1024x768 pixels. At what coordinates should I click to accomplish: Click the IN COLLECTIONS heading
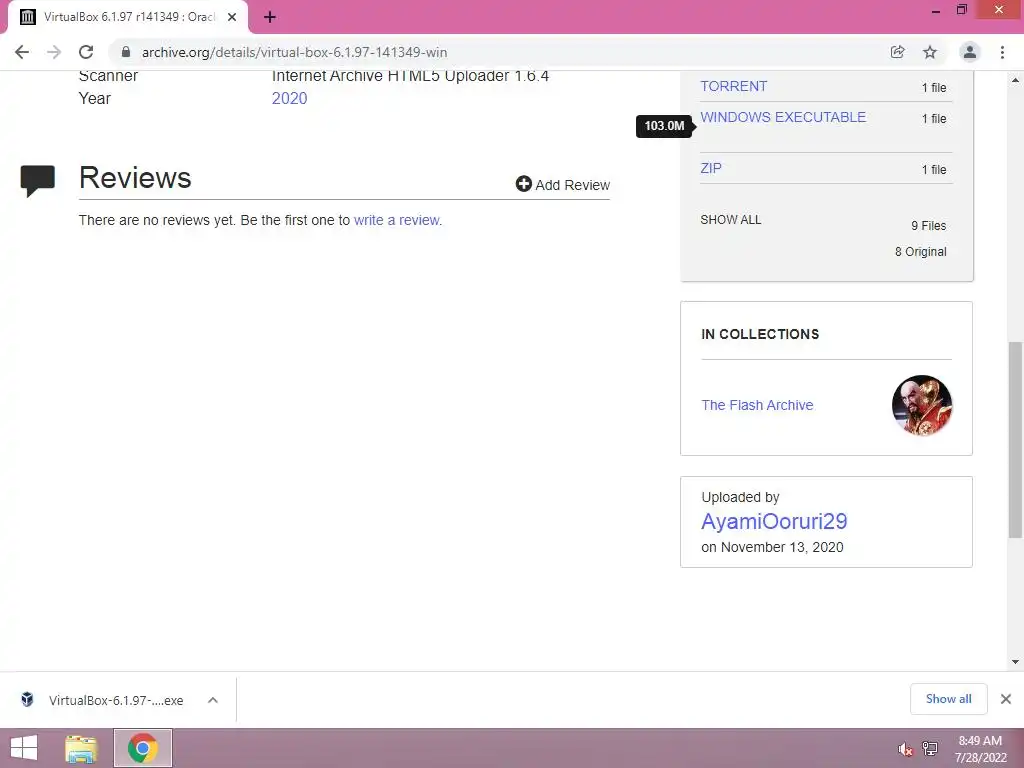pos(760,334)
